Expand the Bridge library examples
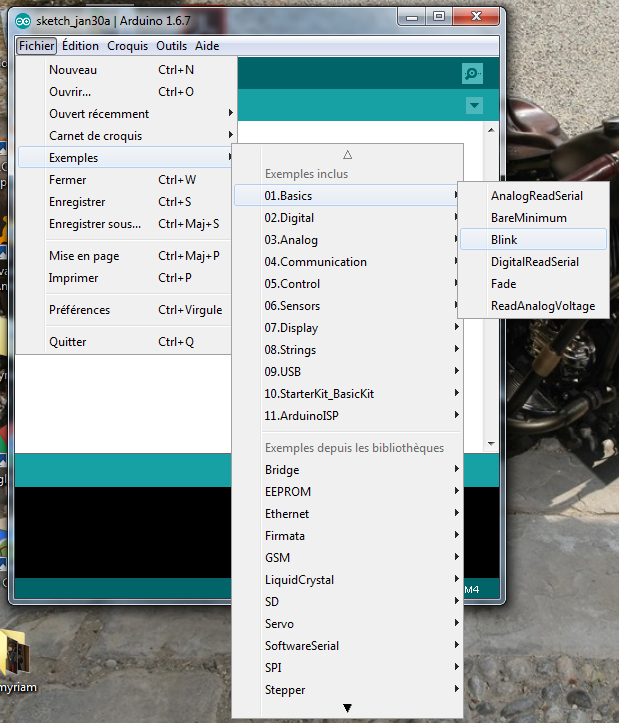 coord(347,470)
